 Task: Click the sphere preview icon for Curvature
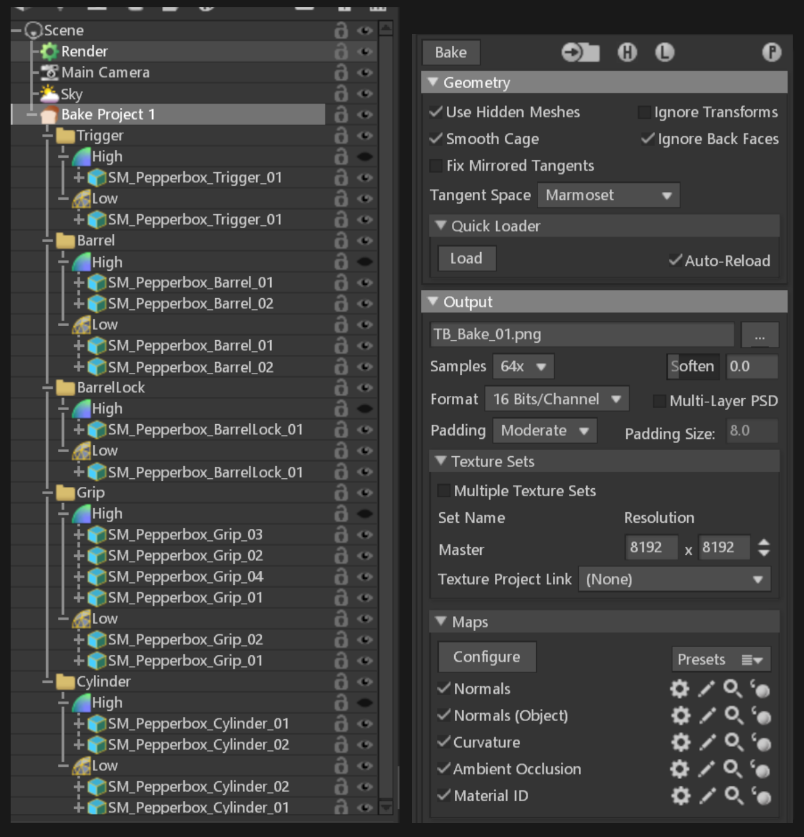761,743
